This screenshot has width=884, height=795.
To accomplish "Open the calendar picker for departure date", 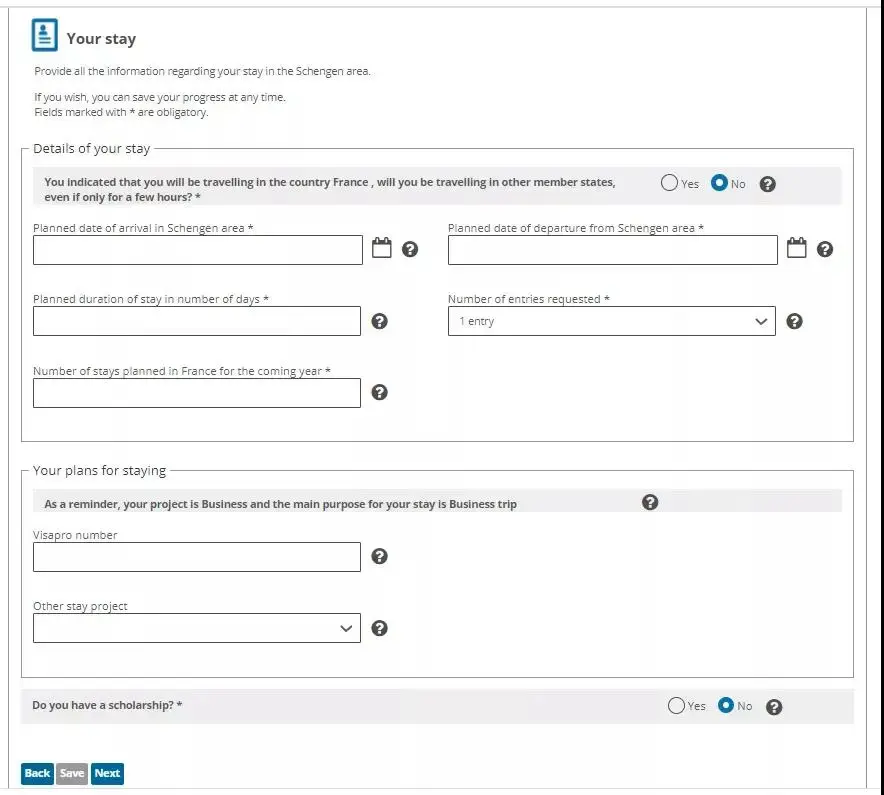I will tap(796, 248).
